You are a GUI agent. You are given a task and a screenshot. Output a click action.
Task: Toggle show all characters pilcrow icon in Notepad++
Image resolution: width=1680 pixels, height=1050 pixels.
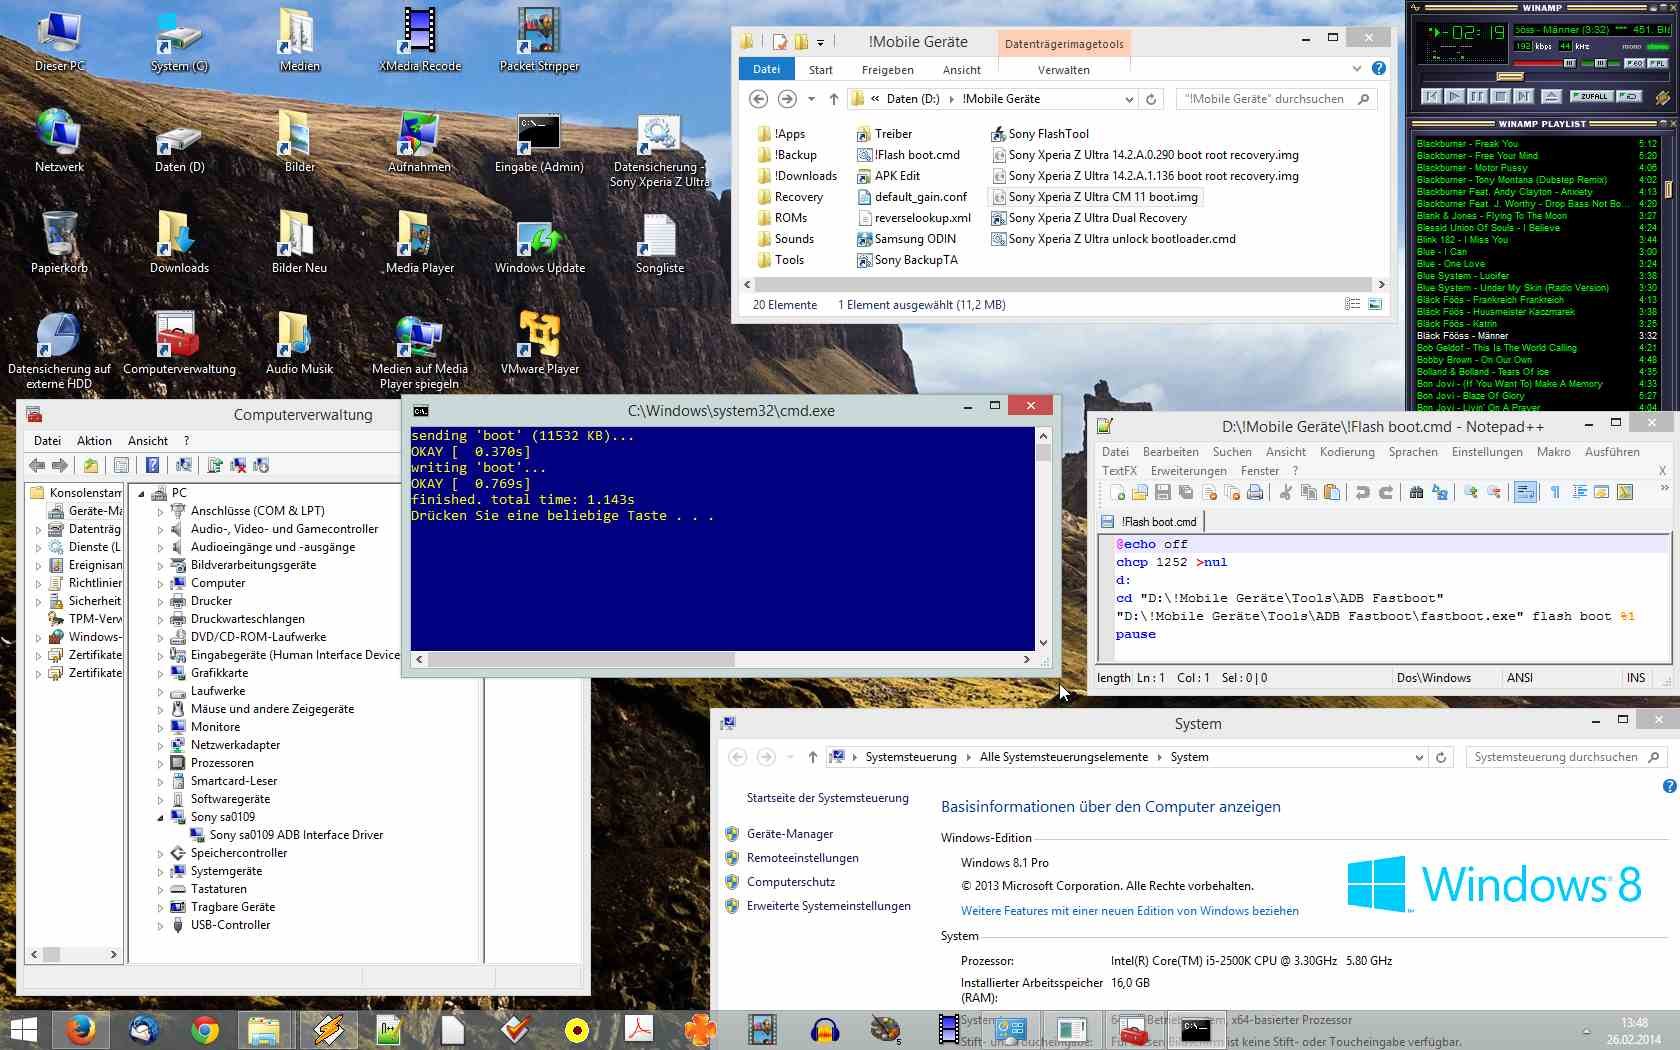(x=1555, y=492)
